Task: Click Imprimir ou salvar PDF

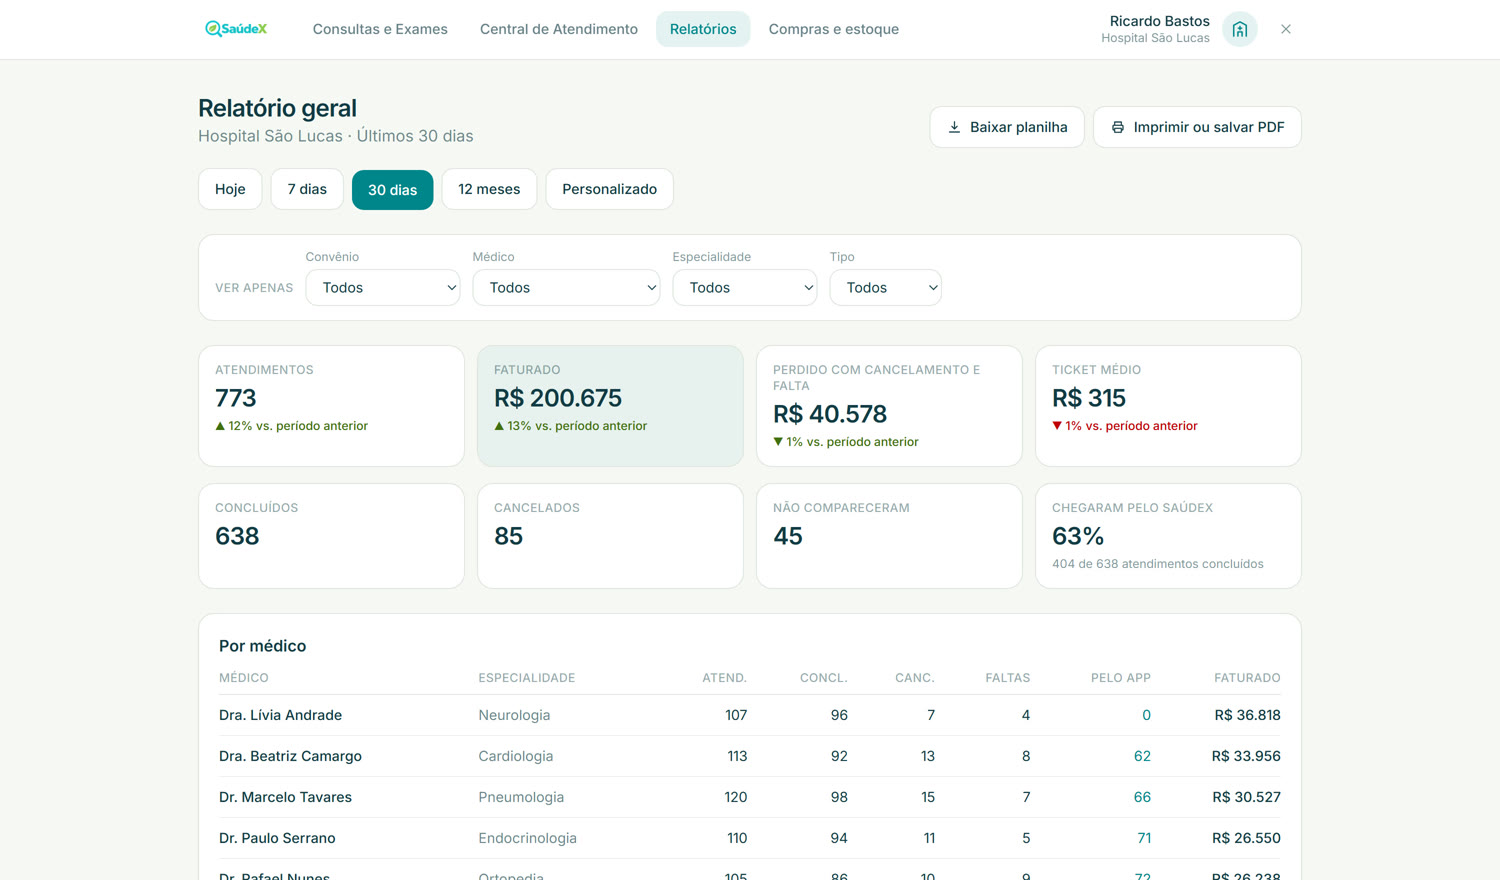Action: pyautogui.click(x=1197, y=127)
